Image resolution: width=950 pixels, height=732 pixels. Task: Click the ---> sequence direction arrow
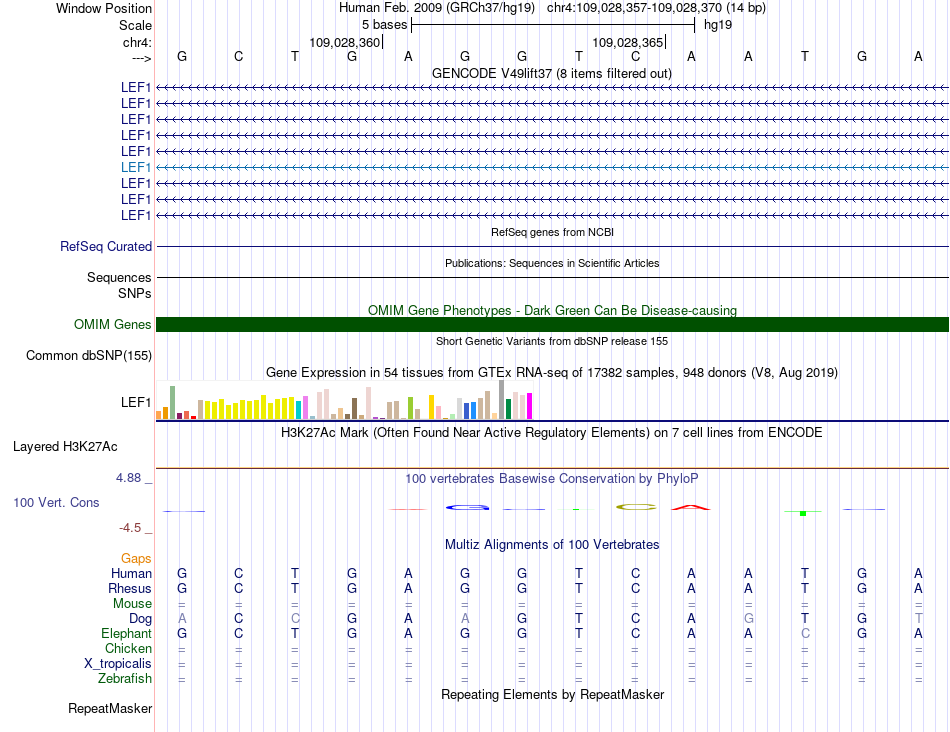coord(141,58)
